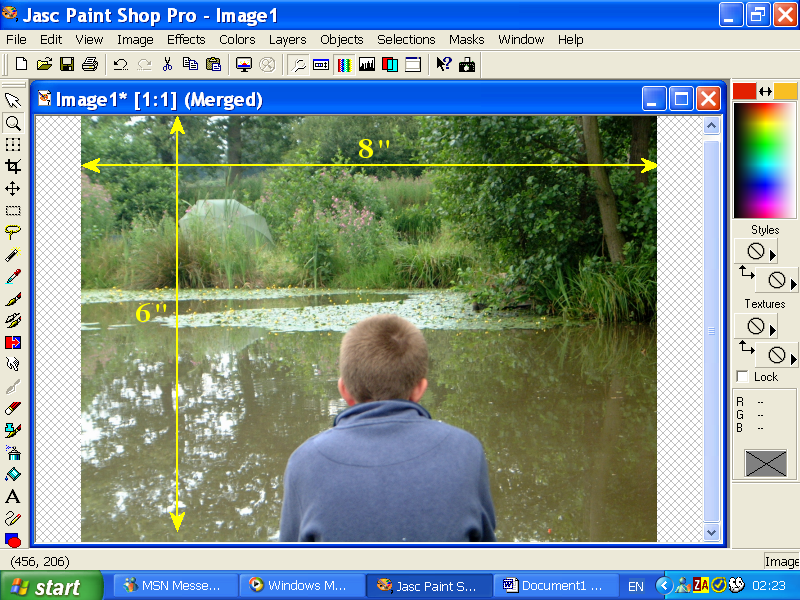Save the image with the floppy disk icon
The width and height of the screenshot is (800, 600).
(67, 64)
